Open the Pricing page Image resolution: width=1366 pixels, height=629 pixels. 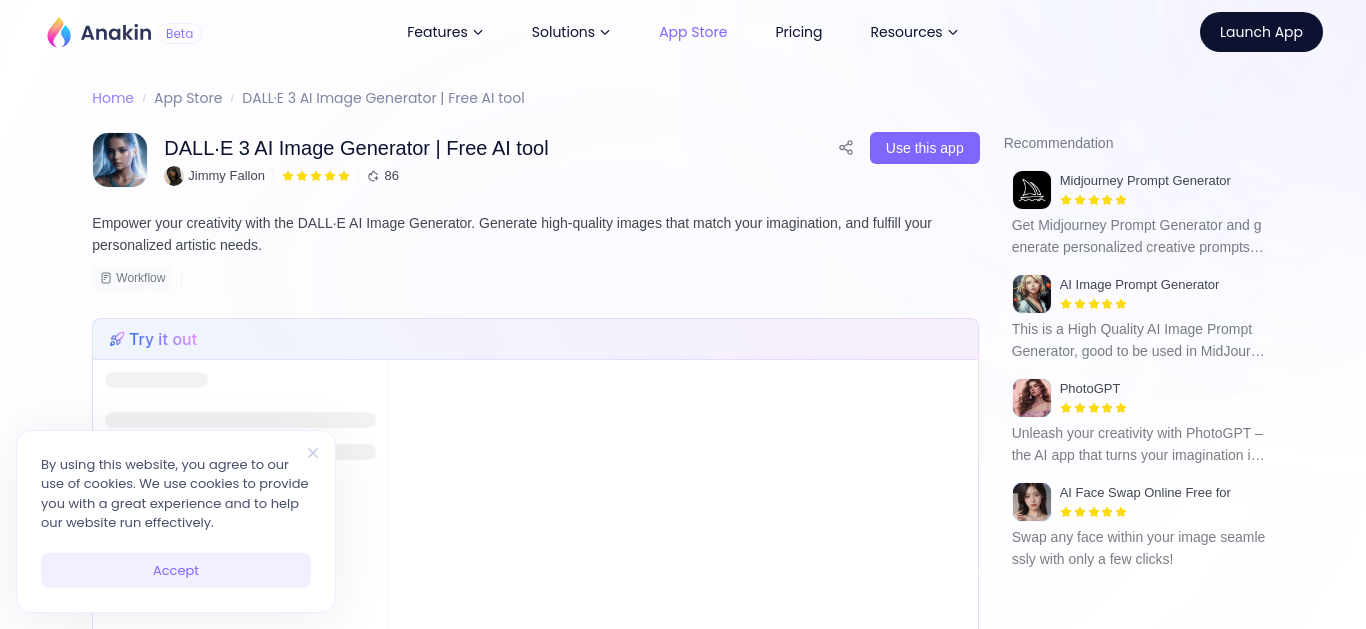pos(799,32)
